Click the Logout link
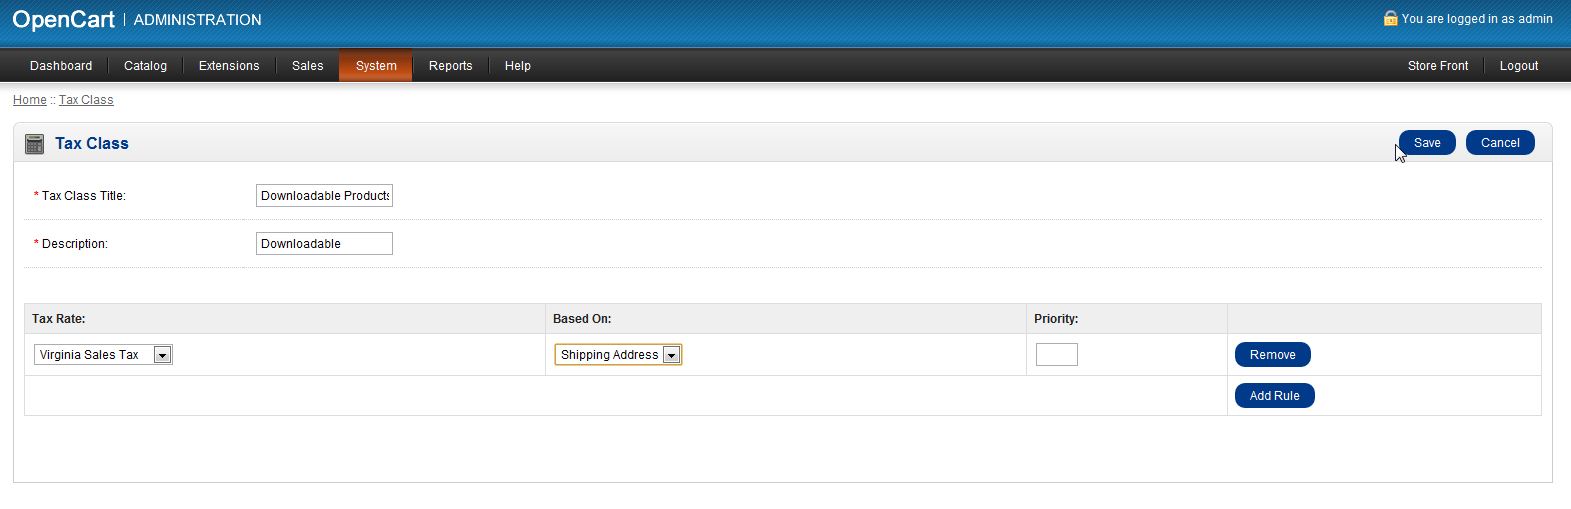The image size is (1571, 509). click(x=1518, y=66)
